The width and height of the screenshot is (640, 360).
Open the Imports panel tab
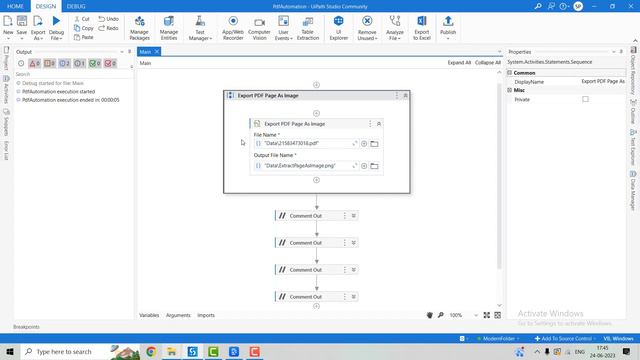(206, 315)
